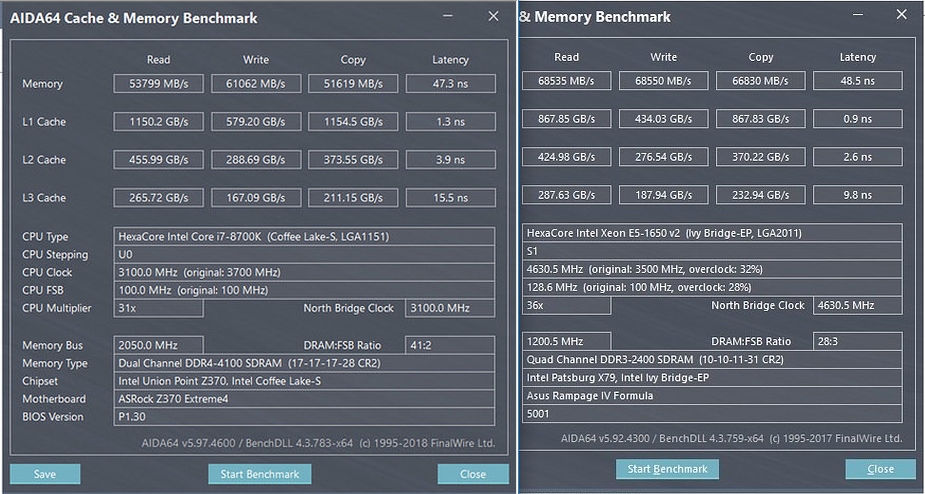
Task: Click the Asus Rampage IV Formula field
Action: click(712, 395)
